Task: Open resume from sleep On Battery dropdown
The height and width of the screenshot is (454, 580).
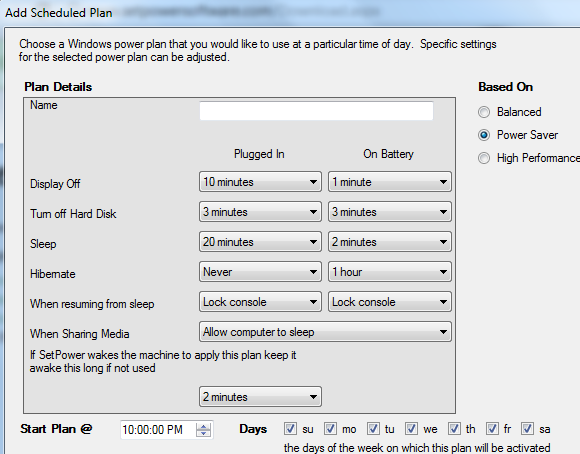Action: coord(390,302)
